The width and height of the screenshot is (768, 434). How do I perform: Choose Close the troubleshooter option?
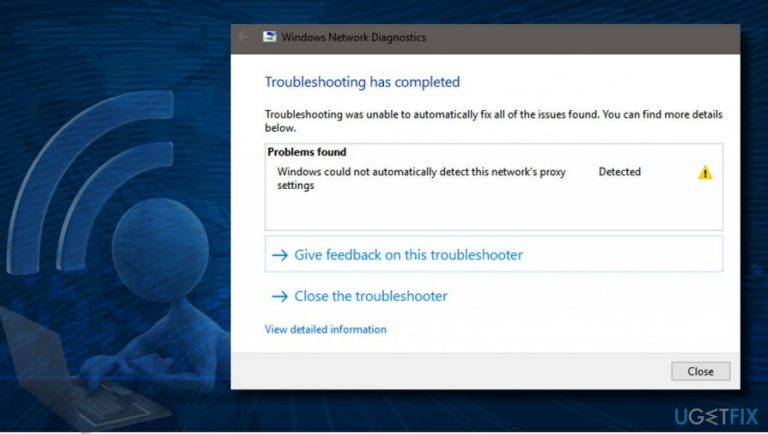point(360,296)
